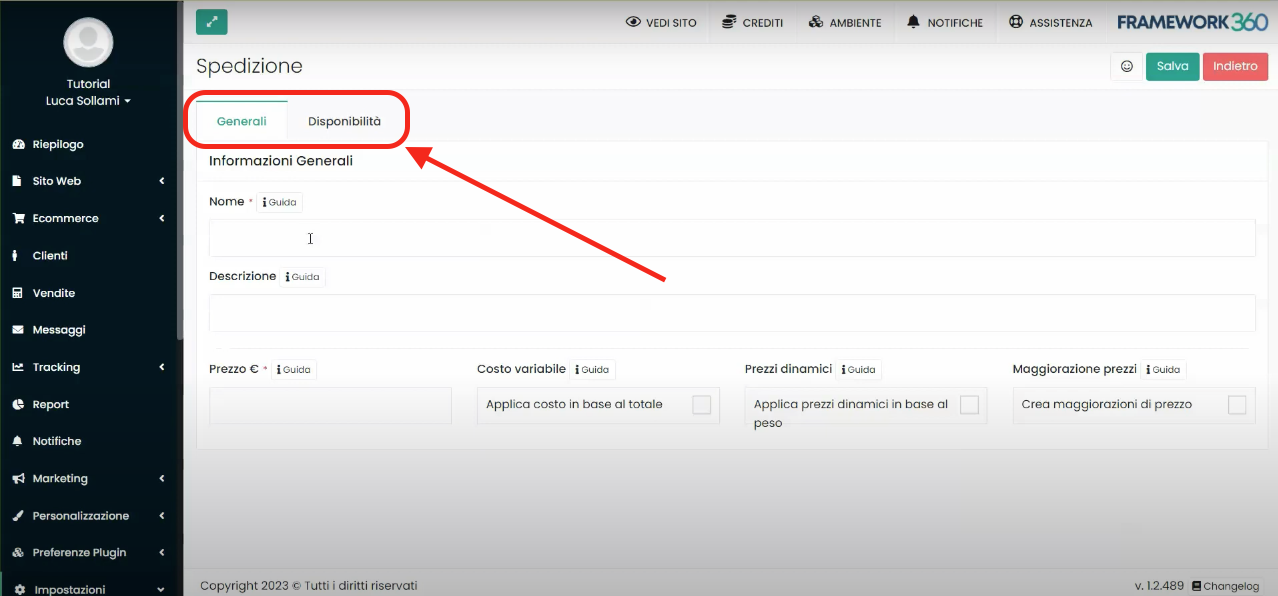
Task: Click VEDI SITO in the top bar
Action: (x=661, y=22)
